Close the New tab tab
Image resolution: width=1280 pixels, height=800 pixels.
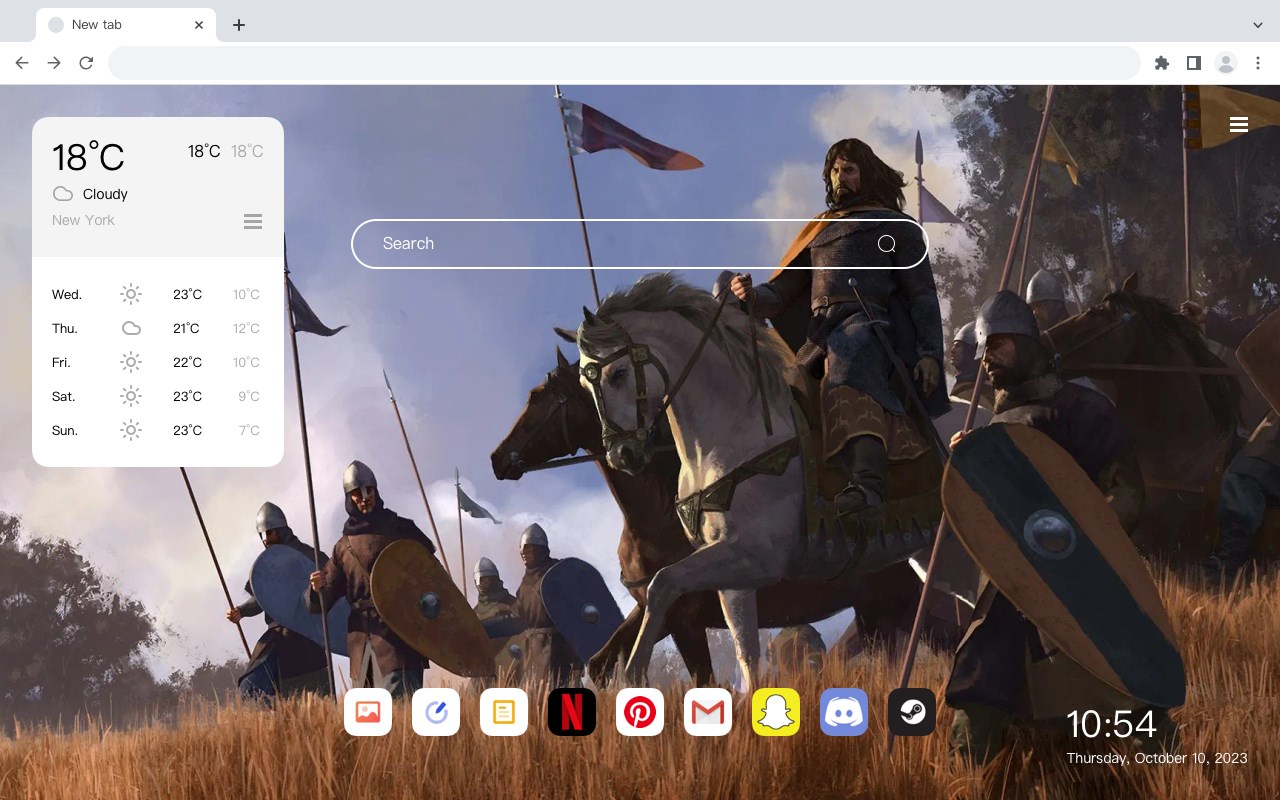pyautogui.click(x=199, y=25)
